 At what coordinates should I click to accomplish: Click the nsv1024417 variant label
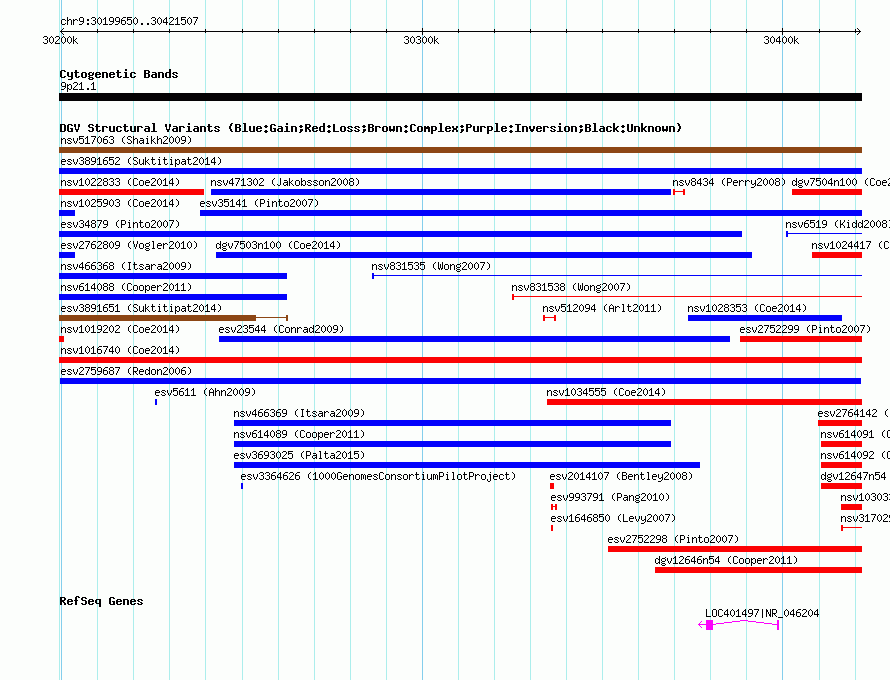click(x=850, y=245)
